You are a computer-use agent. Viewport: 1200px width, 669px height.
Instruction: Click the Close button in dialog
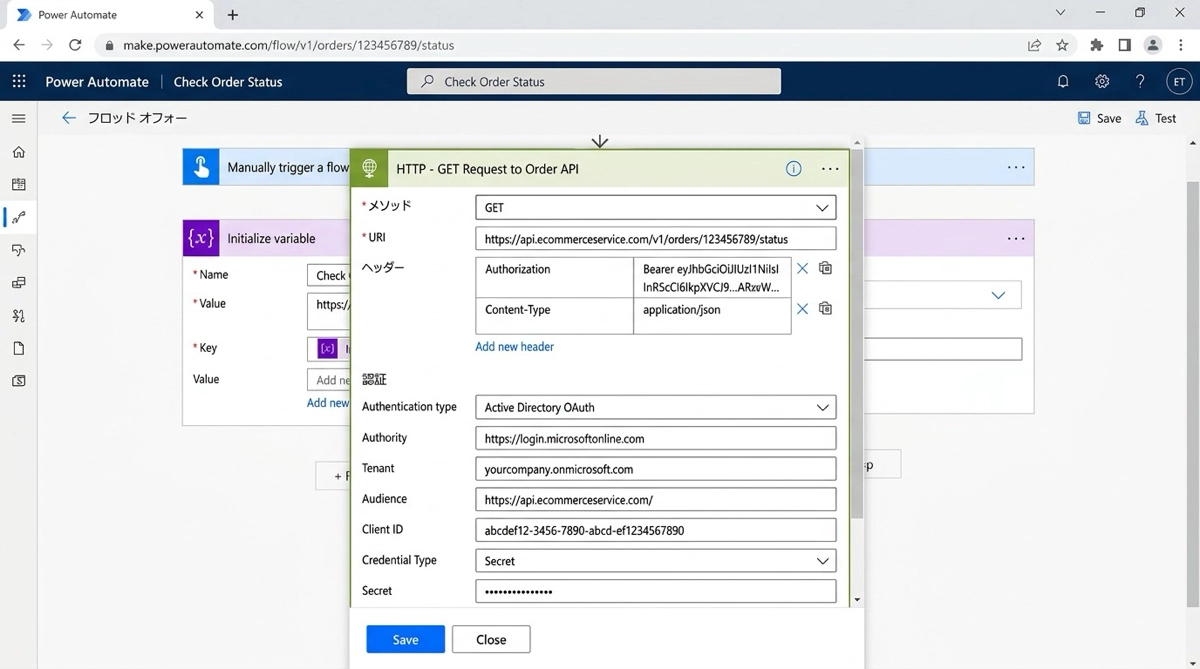pyautogui.click(x=491, y=640)
